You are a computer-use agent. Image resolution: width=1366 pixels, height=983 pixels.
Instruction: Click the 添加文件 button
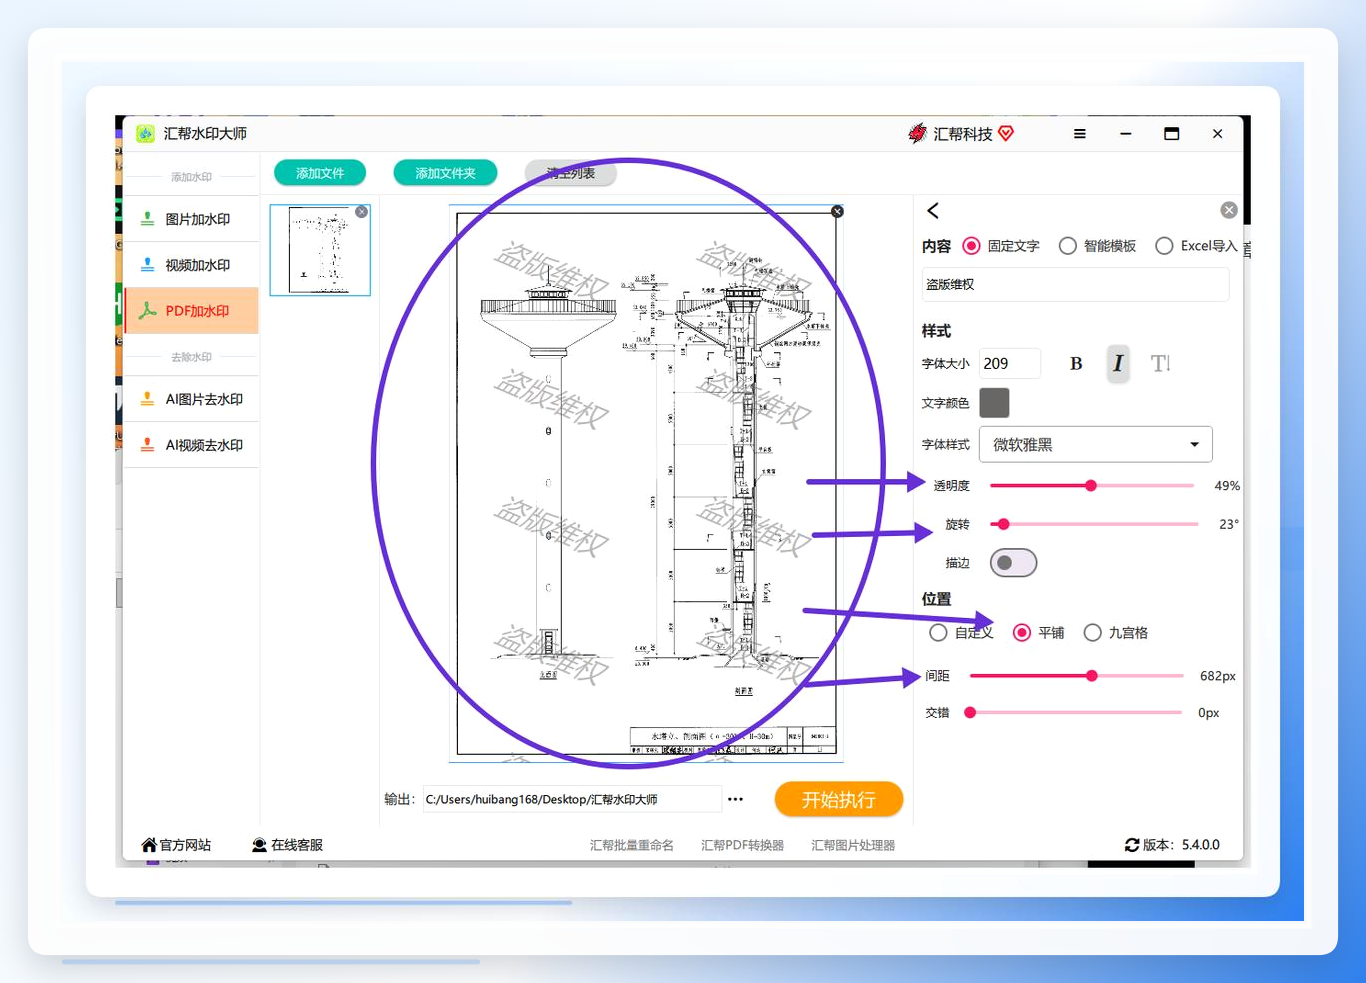[x=320, y=173]
